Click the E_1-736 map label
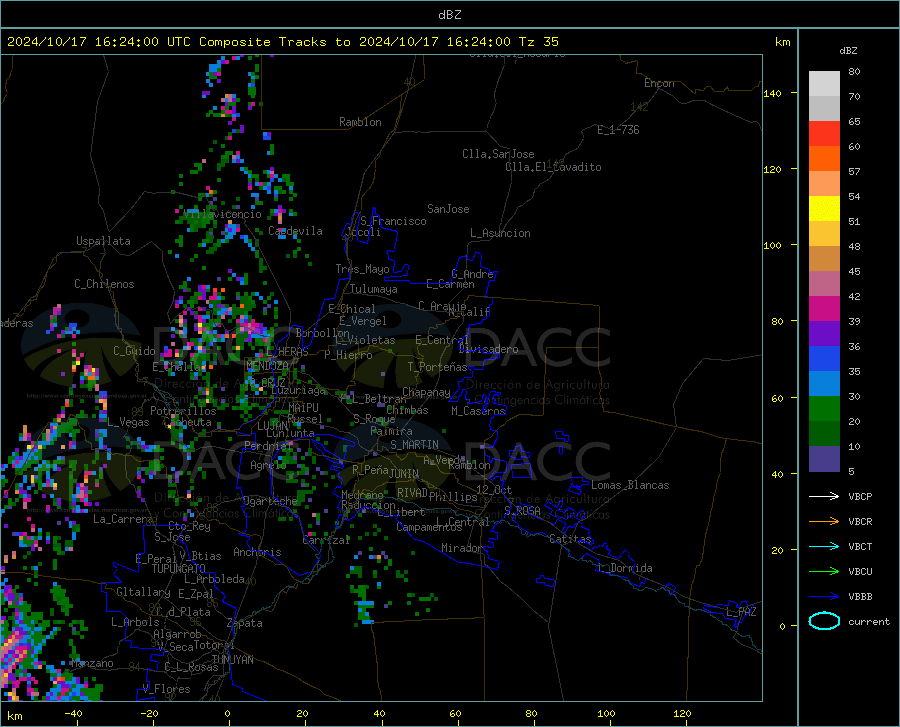The height and width of the screenshot is (727, 900). tap(618, 130)
